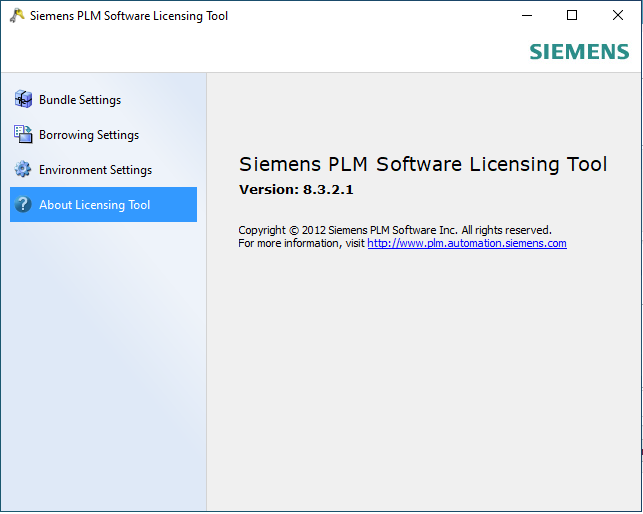Click the Borrowing Settings icon
The image size is (643, 514).
23,134
